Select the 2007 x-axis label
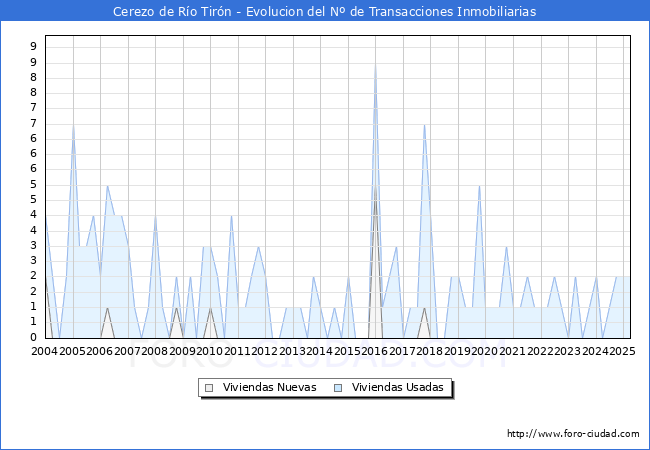This screenshot has height=450, width=650. (x=127, y=351)
